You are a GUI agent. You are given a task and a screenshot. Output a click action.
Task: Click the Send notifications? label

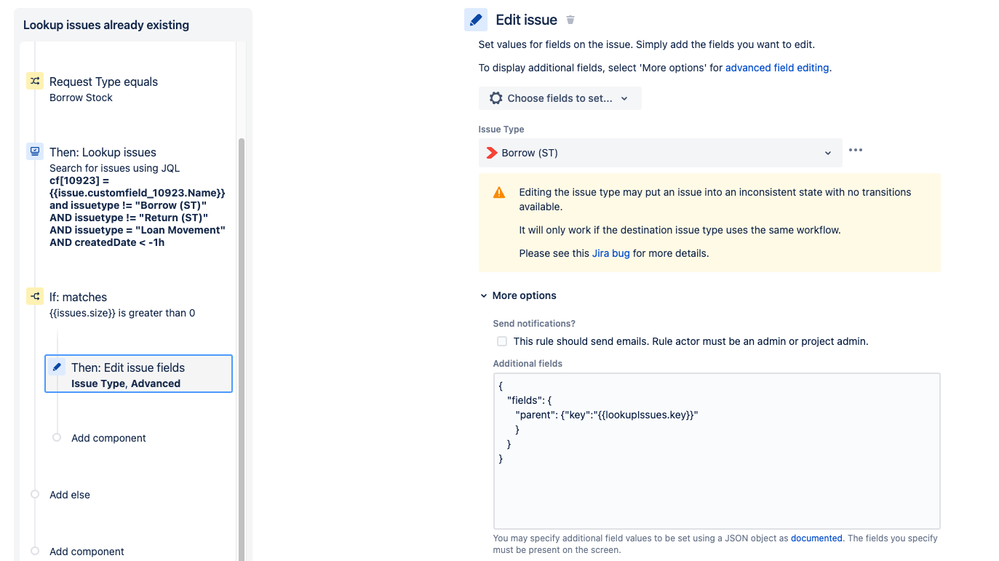point(534,323)
